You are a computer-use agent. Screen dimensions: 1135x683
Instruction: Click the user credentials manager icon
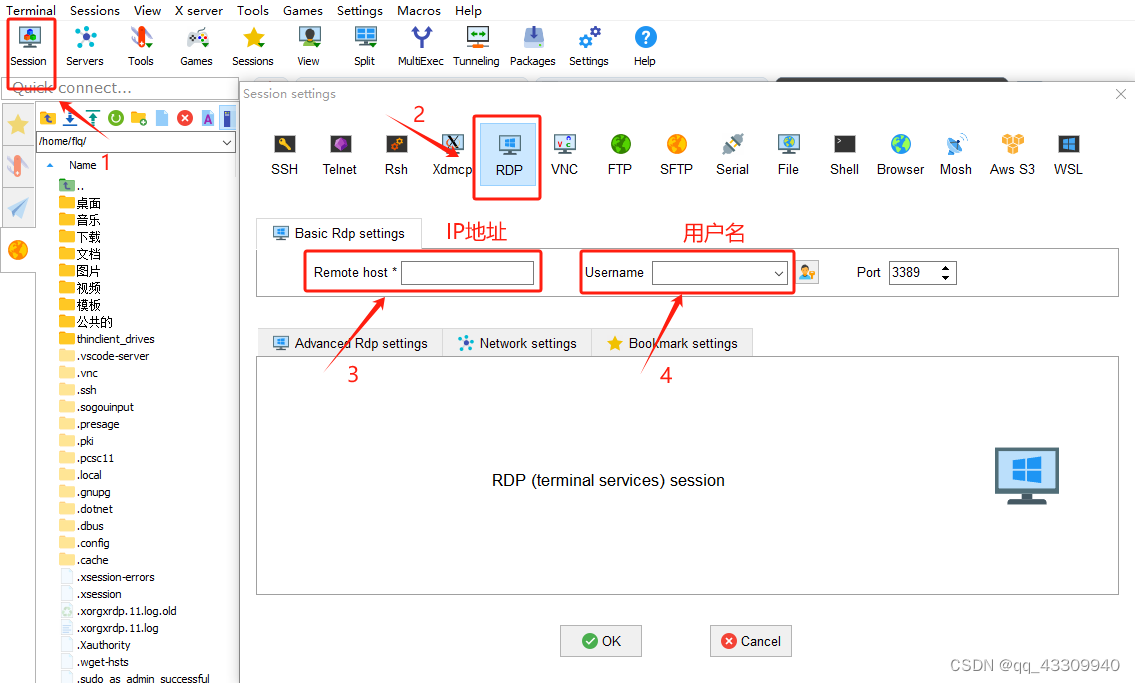coord(807,273)
